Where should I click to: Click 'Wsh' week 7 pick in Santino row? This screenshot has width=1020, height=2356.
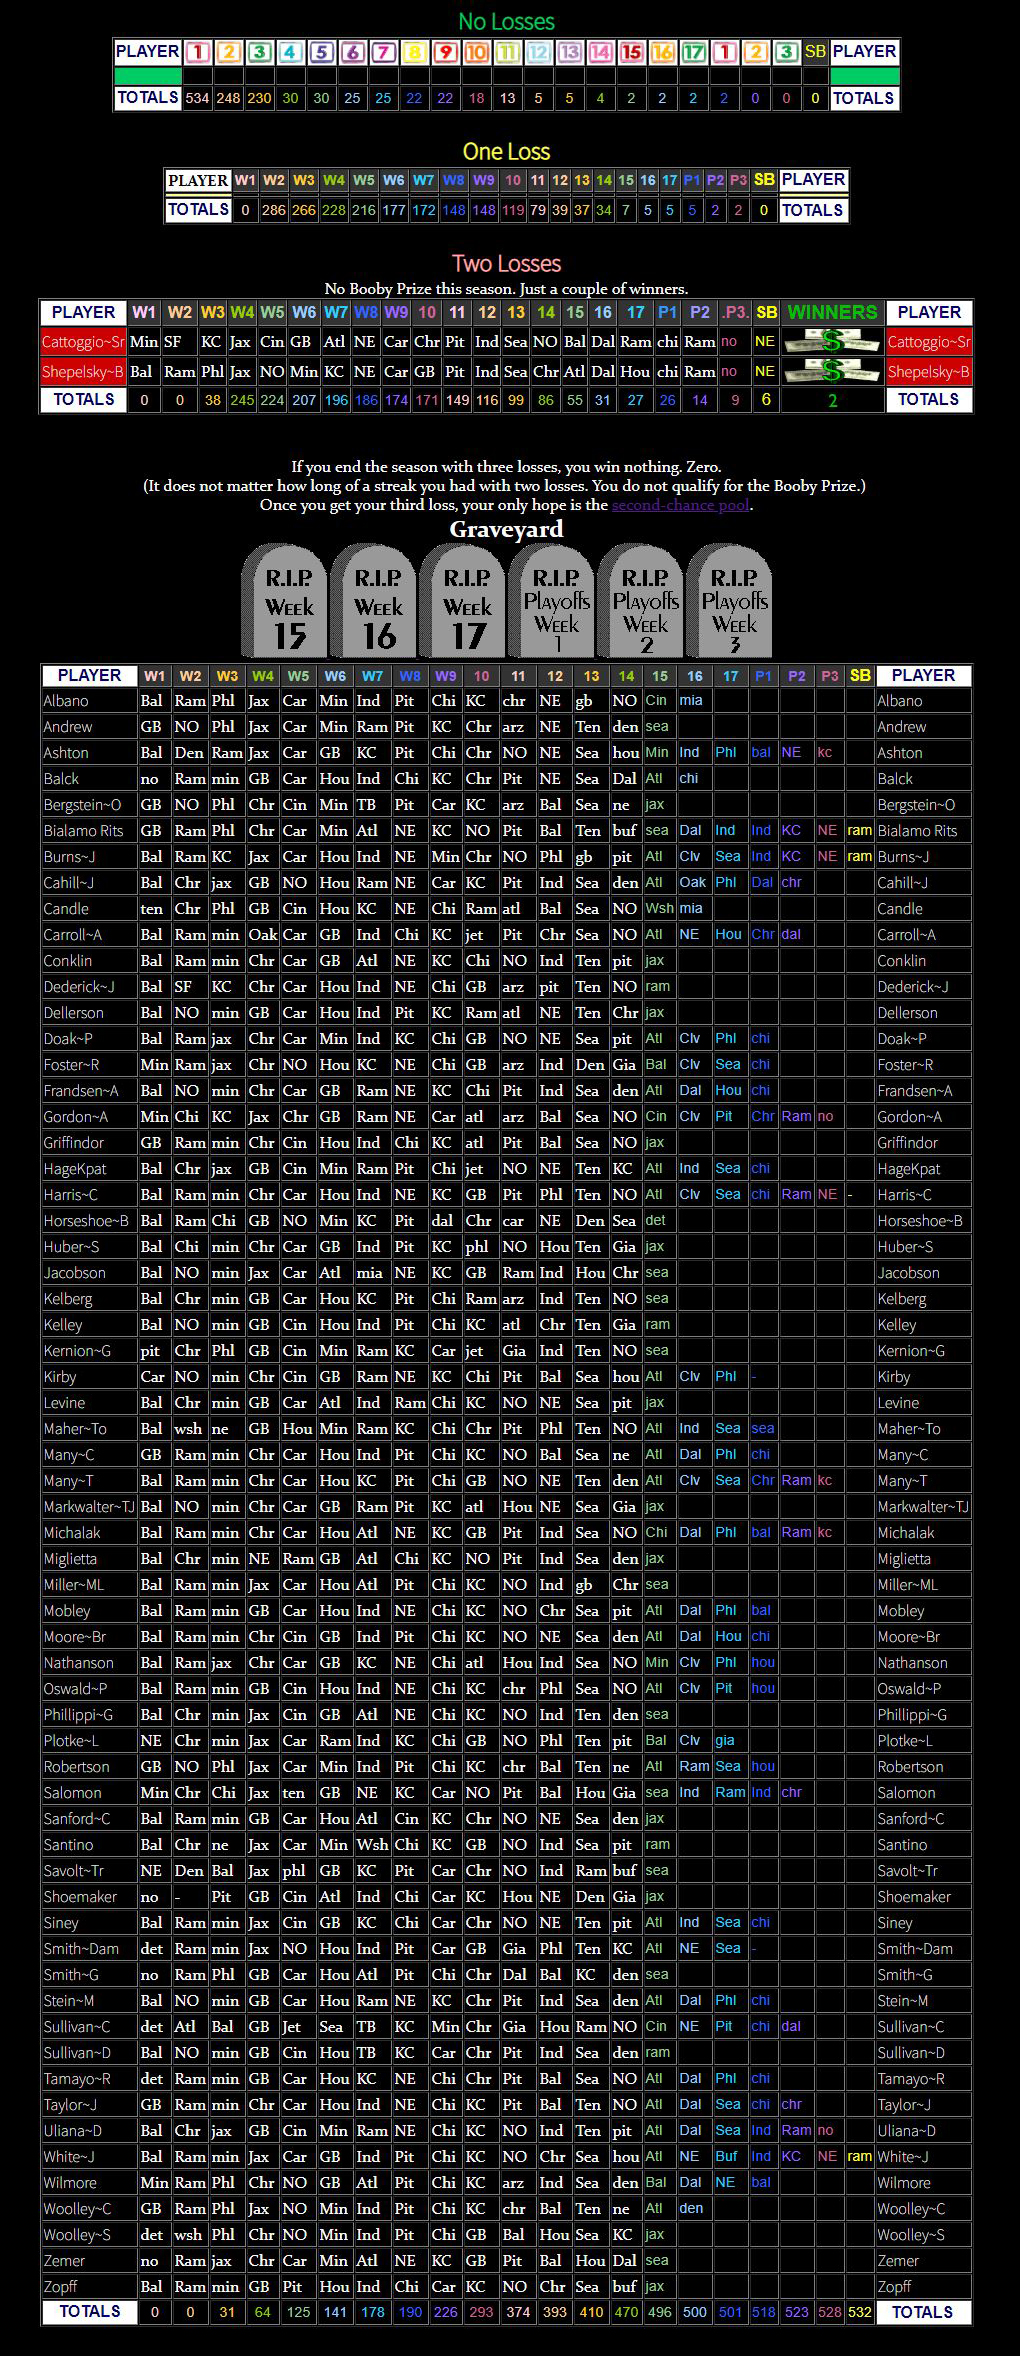pyautogui.click(x=372, y=1845)
